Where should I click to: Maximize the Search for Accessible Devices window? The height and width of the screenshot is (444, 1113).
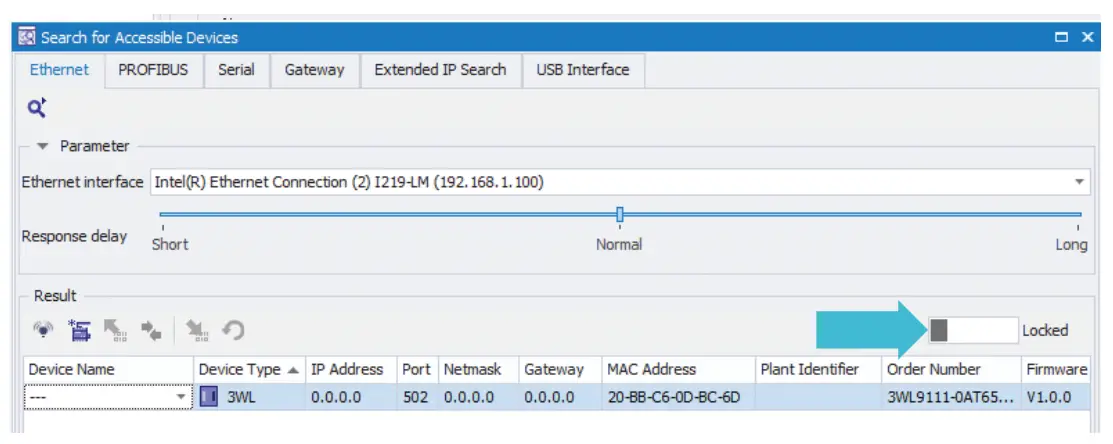(x=1062, y=37)
